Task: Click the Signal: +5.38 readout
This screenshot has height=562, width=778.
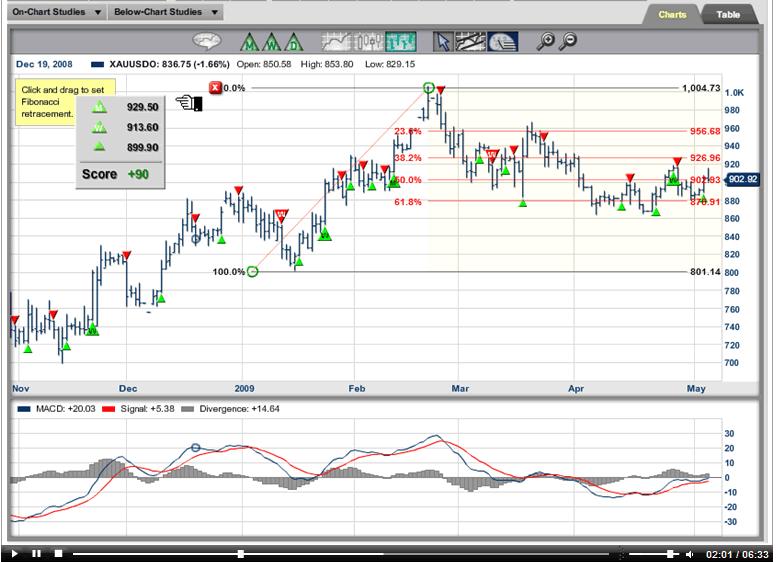Action: (x=147, y=409)
